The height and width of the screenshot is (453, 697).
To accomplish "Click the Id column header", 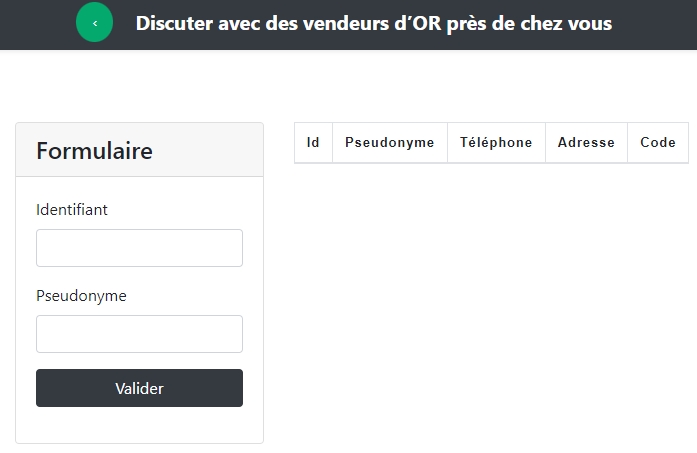I will (313, 143).
